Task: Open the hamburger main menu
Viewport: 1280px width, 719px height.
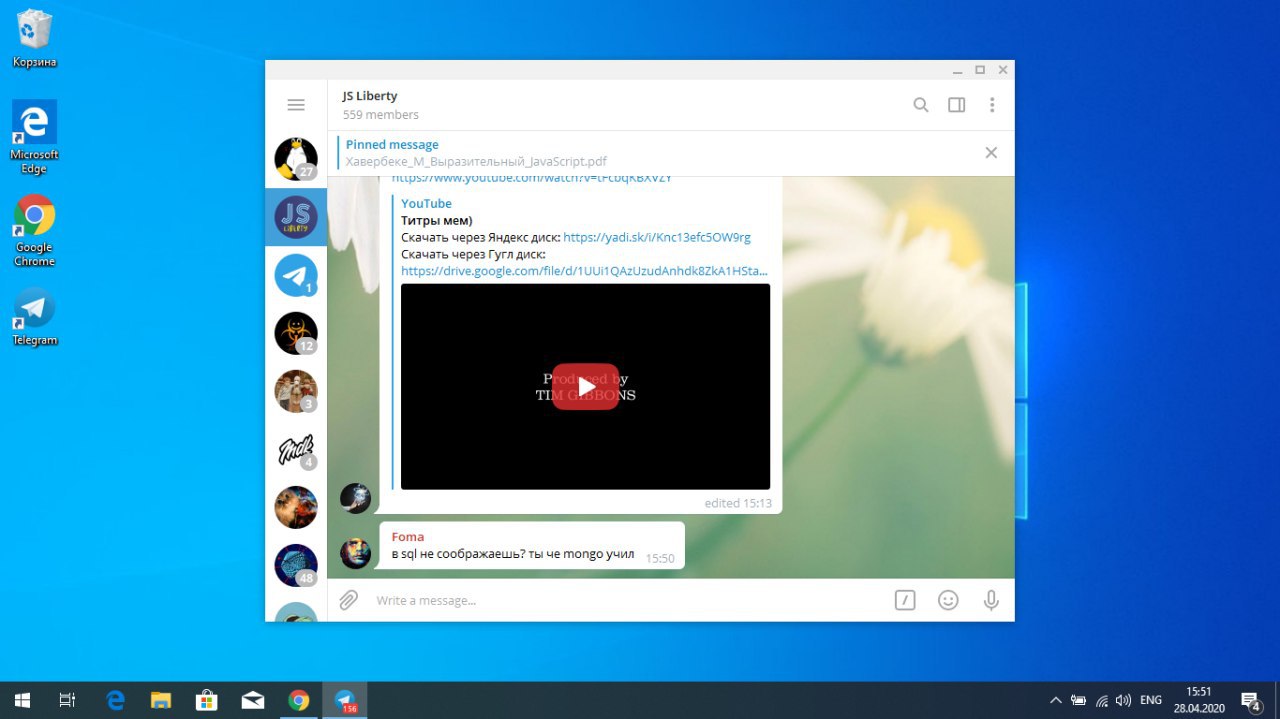Action: (x=296, y=105)
